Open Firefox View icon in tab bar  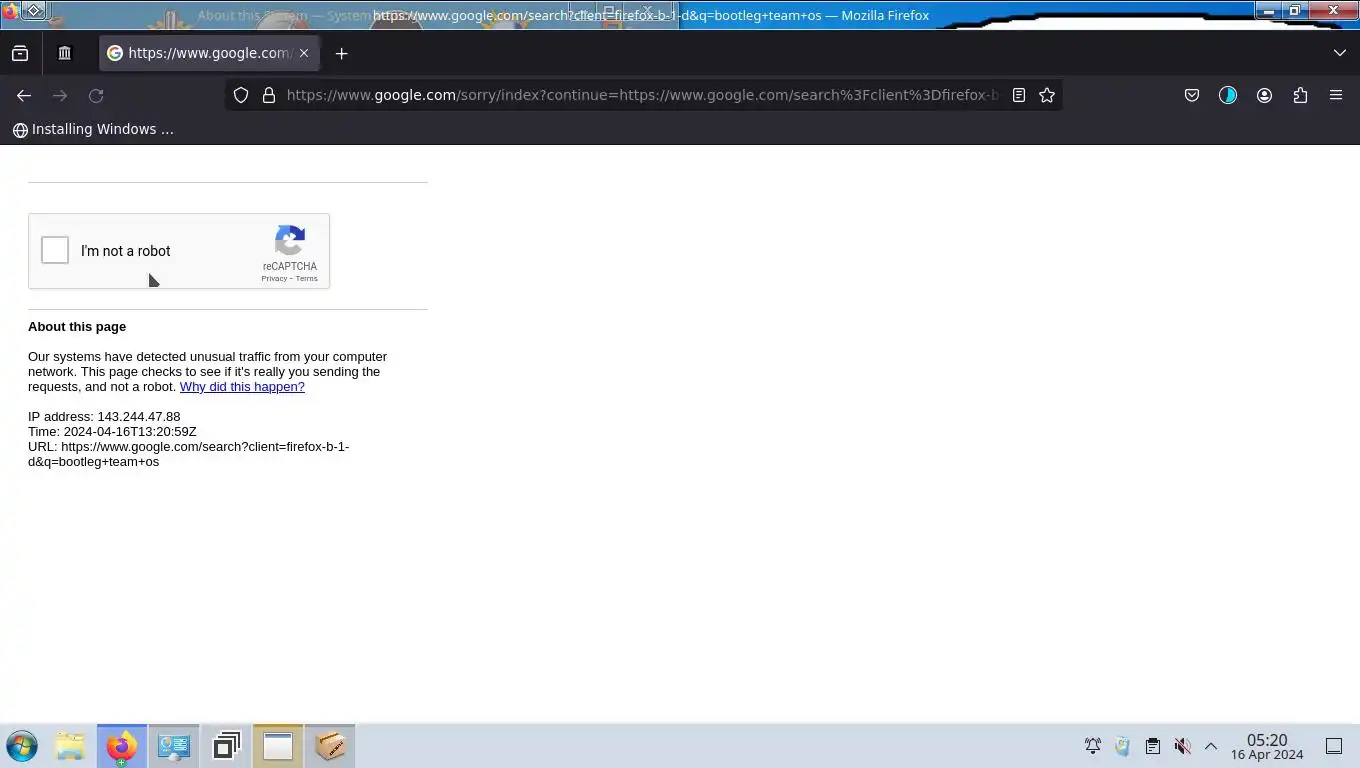(x=20, y=53)
